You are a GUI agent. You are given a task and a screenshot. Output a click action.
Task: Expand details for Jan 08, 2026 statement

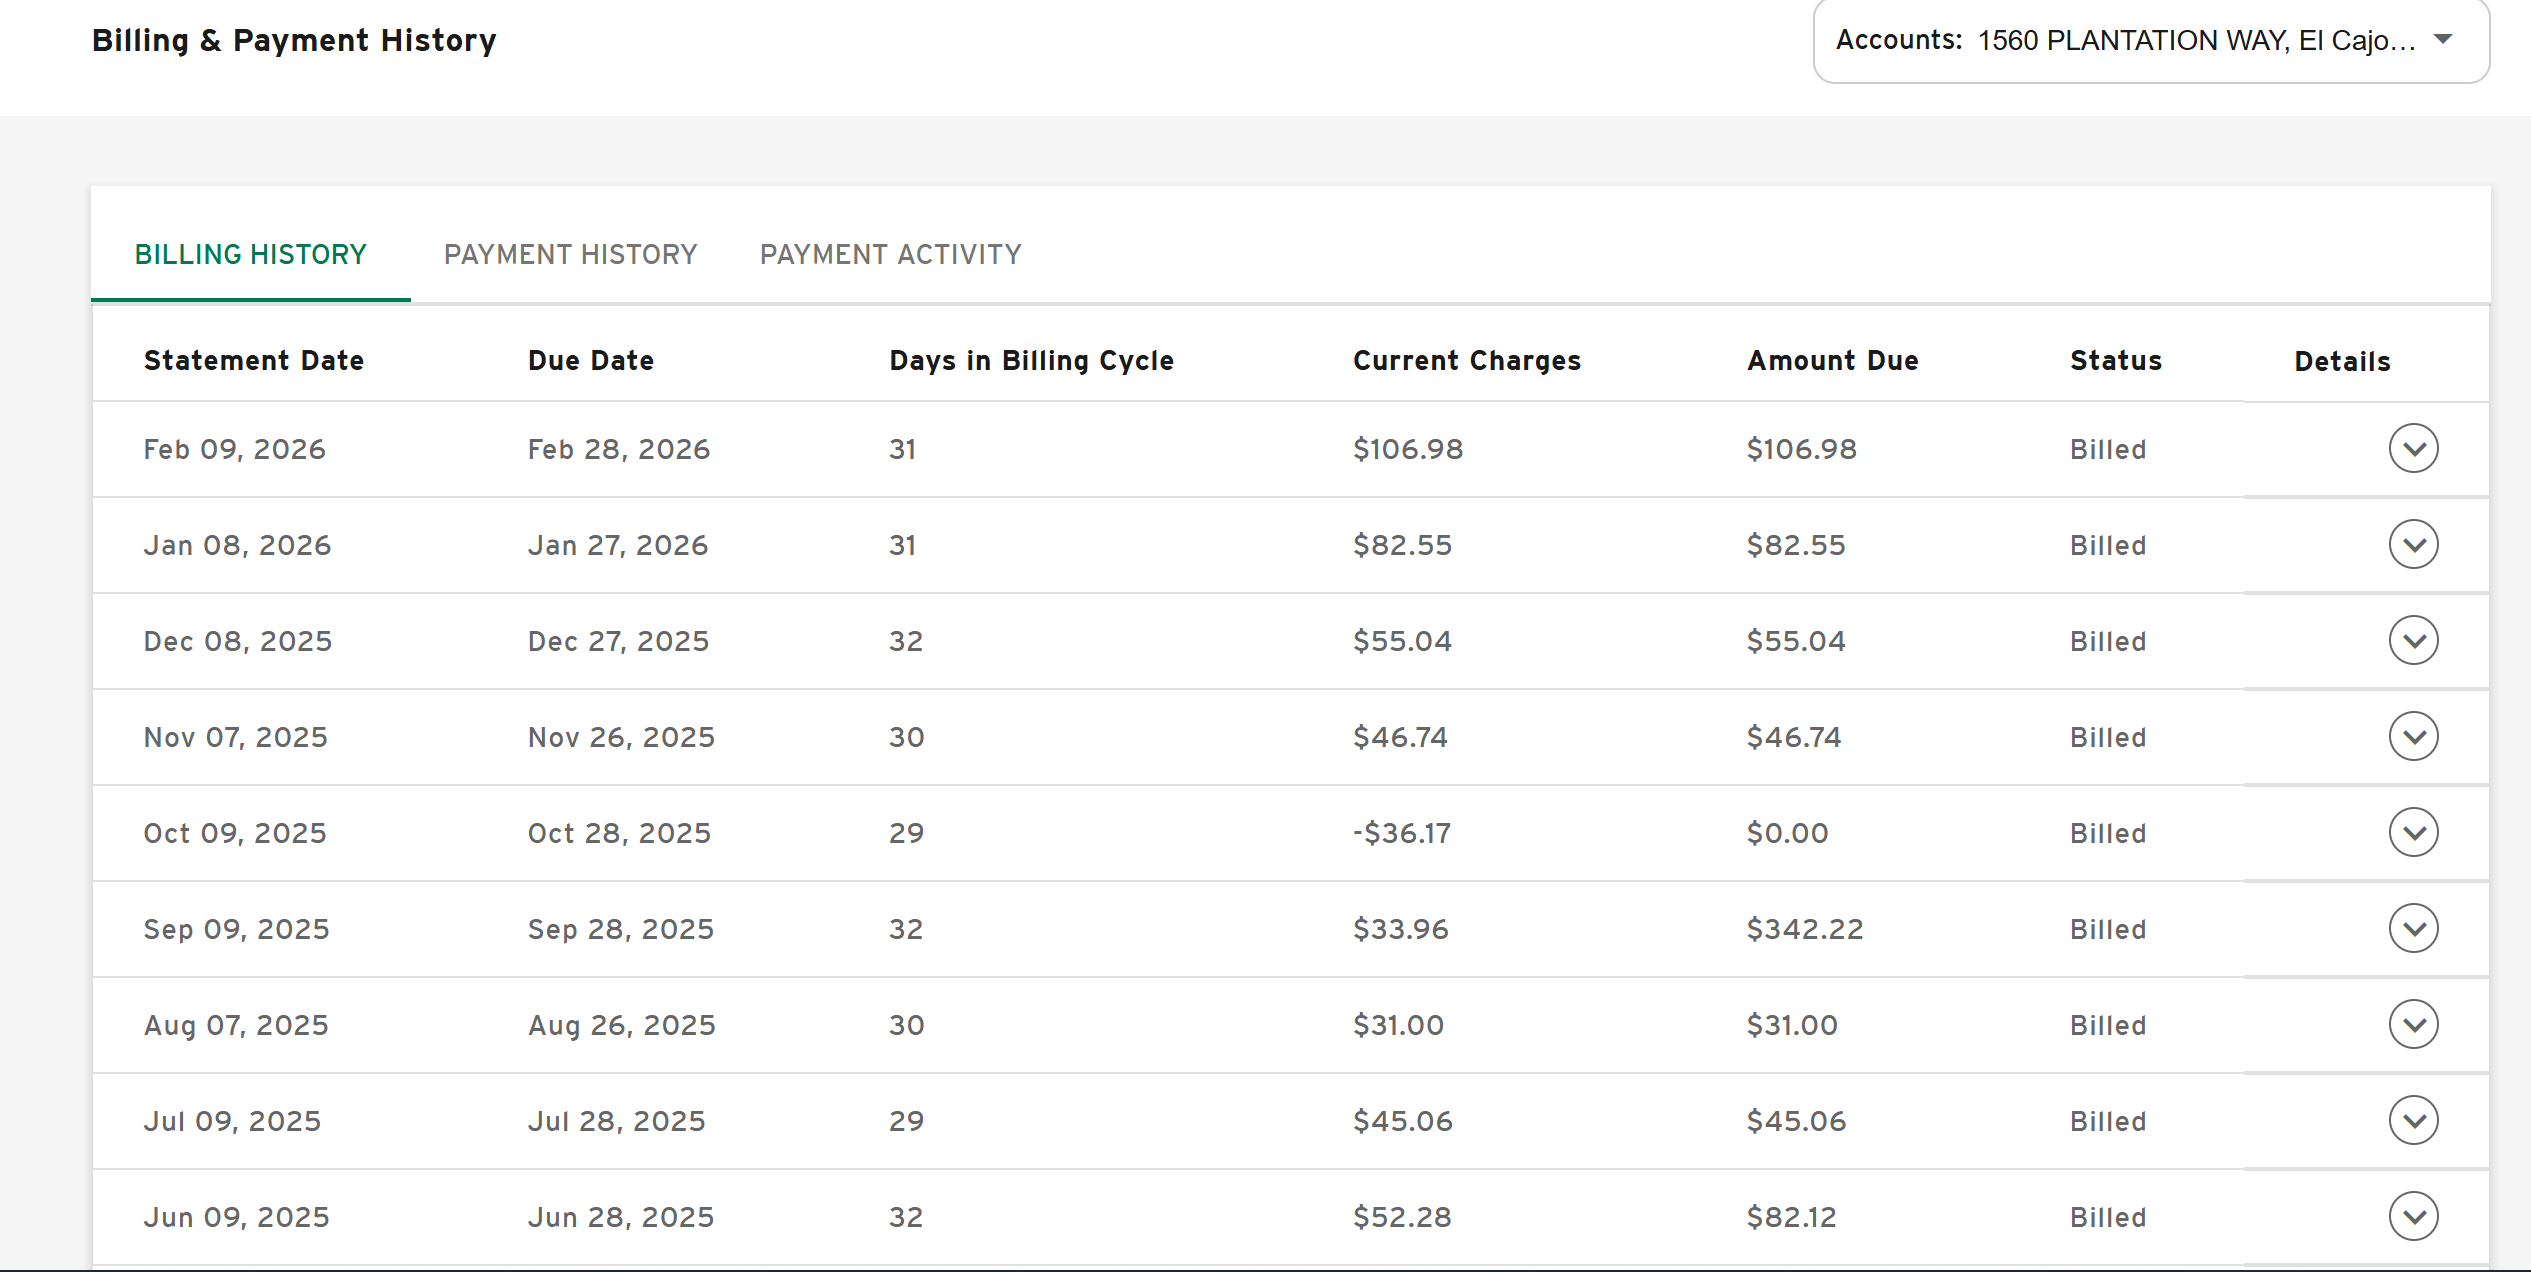[x=2413, y=544]
